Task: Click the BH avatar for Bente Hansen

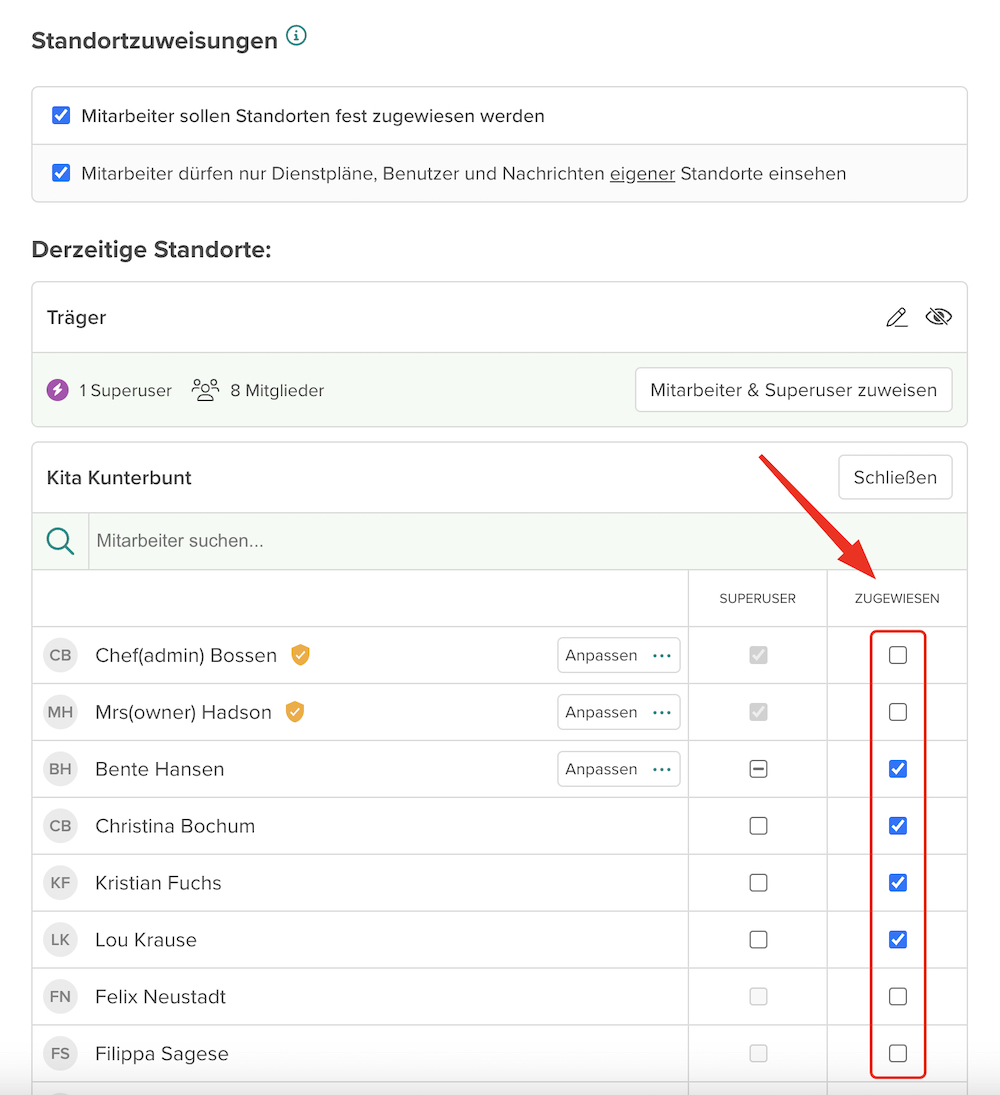Action: 60,769
